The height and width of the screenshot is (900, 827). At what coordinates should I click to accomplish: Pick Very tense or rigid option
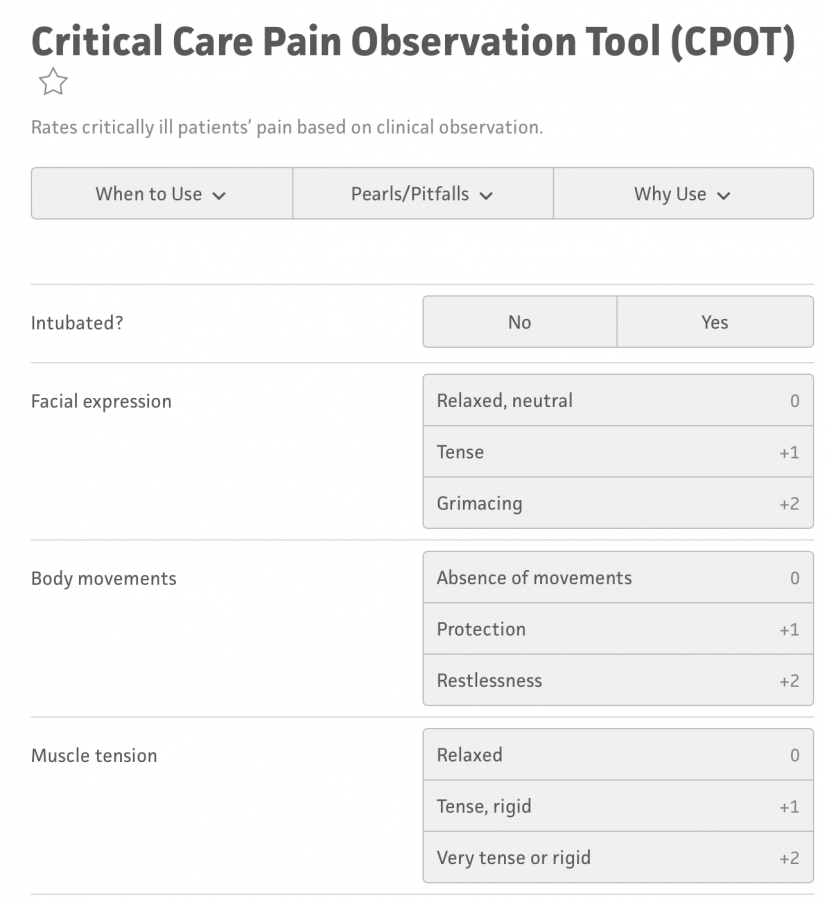coord(617,857)
